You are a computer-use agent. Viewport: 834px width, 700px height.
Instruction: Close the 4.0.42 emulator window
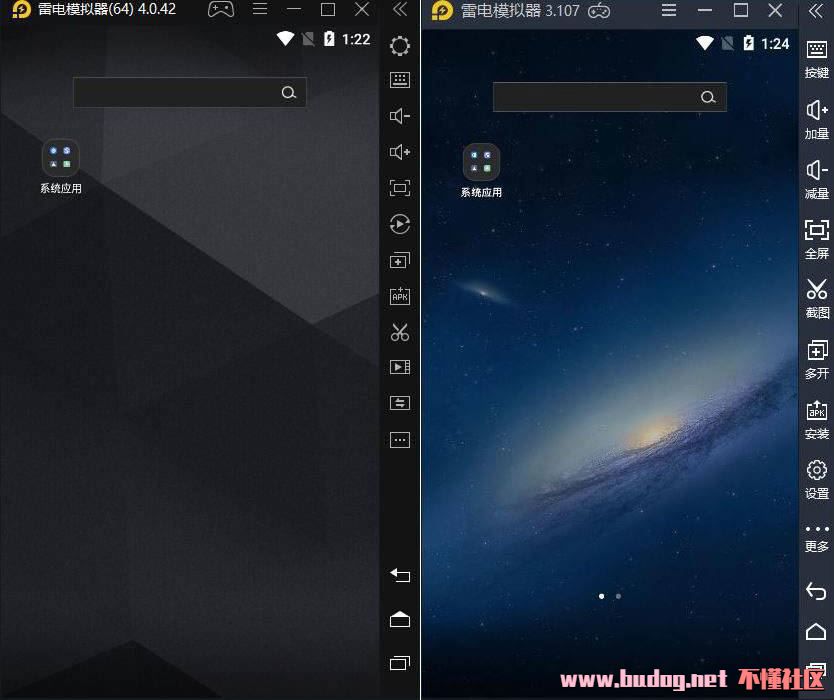tap(362, 9)
